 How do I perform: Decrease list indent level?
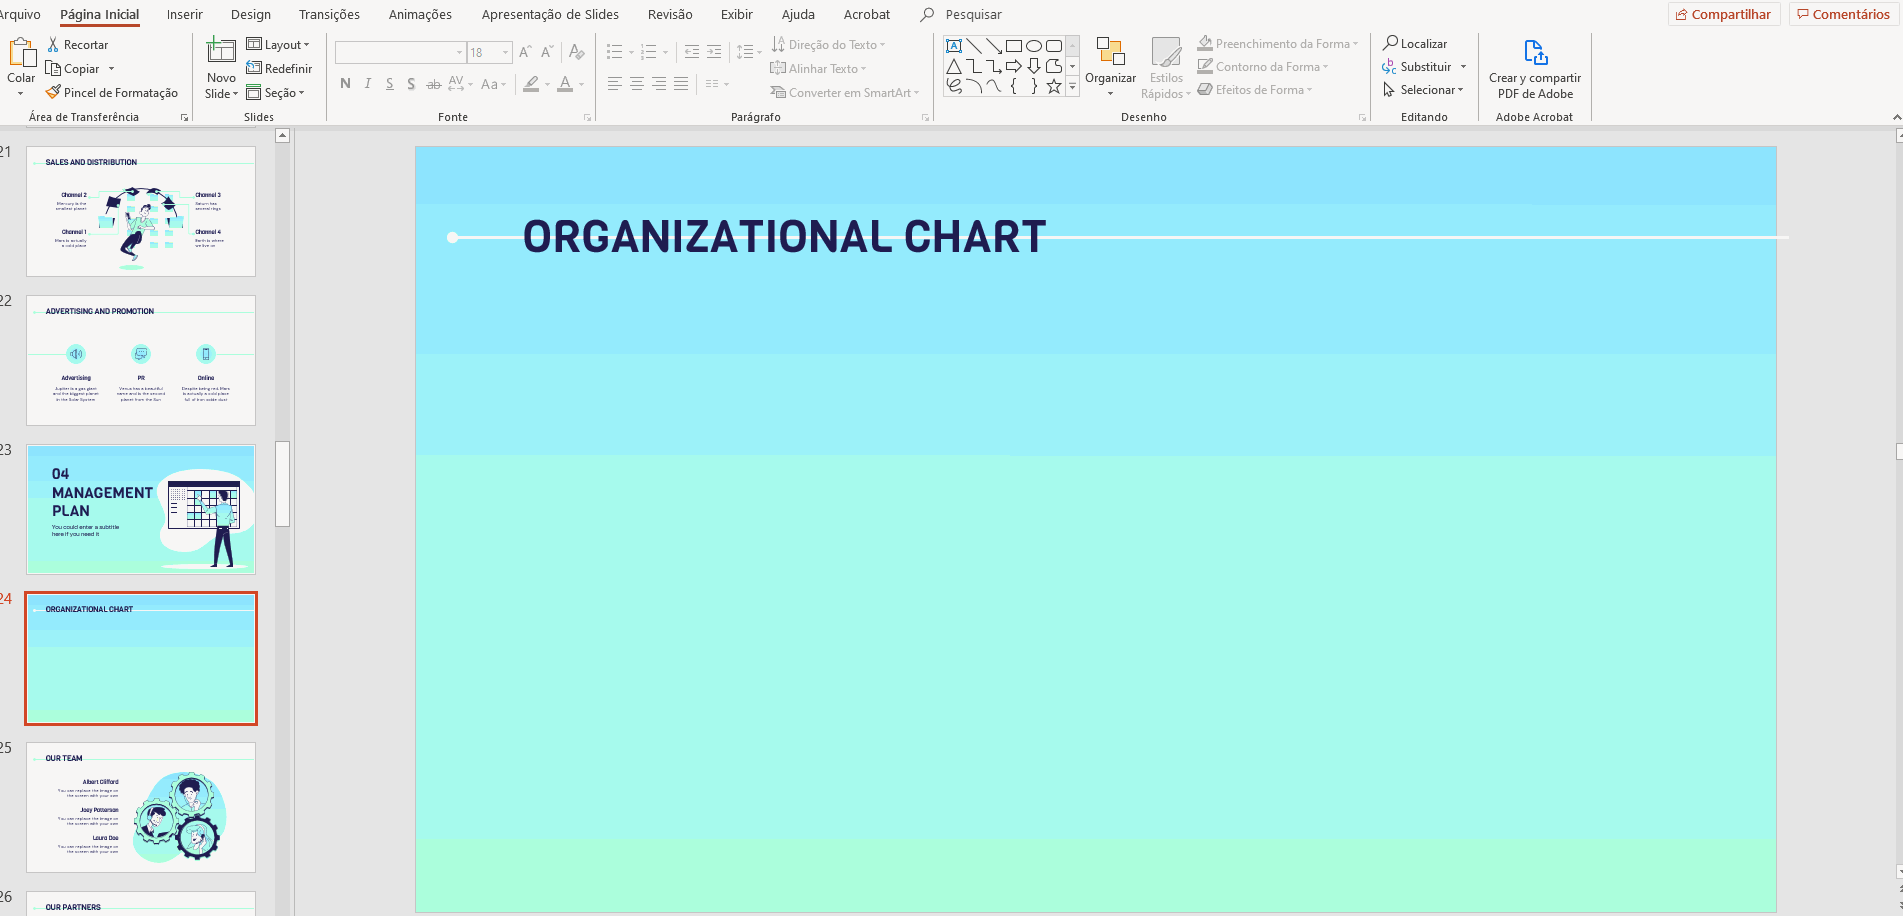point(692,52)
